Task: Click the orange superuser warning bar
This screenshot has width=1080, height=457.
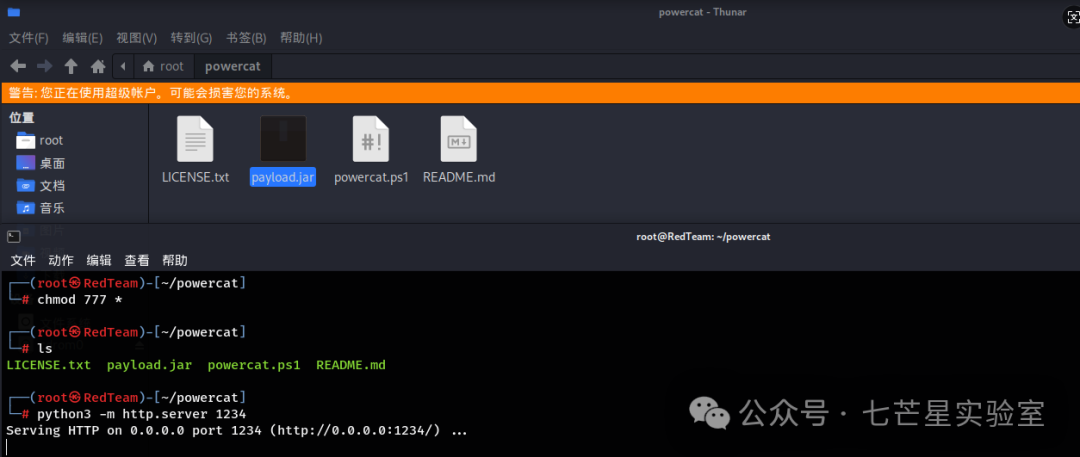Action: click(x=540, y=92)
